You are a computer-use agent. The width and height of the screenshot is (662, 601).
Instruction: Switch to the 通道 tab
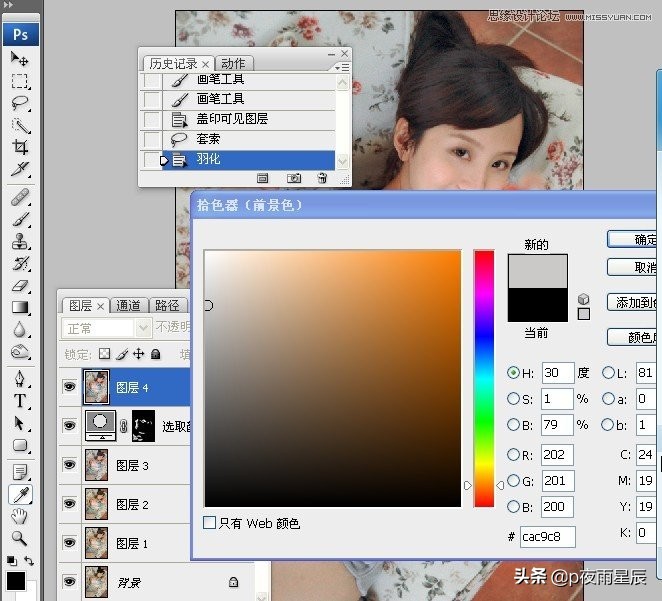point(128,306)
